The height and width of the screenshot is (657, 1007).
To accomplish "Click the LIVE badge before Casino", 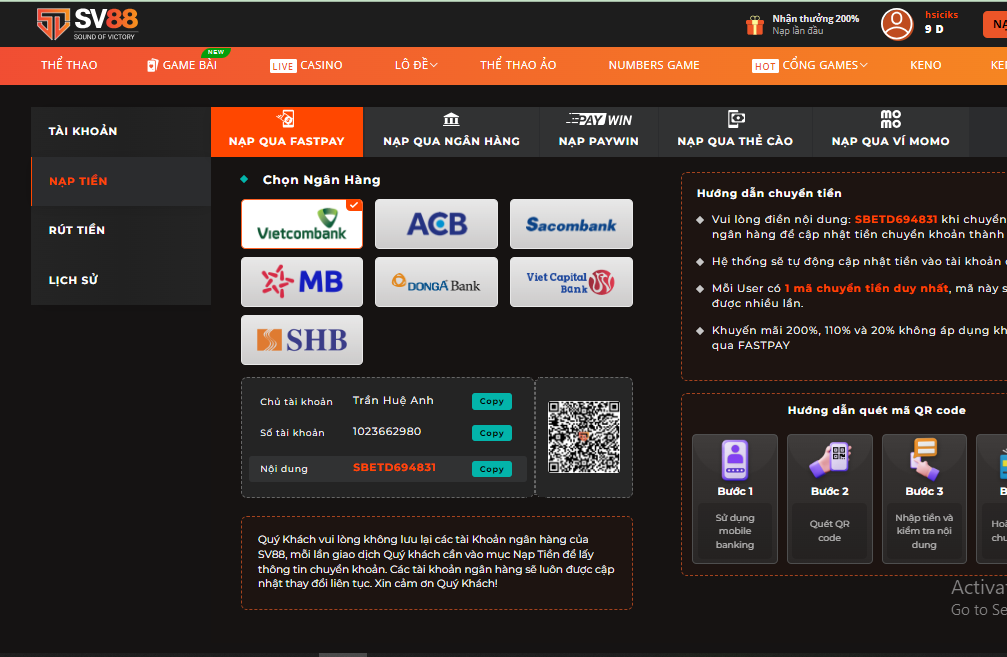I will click(283, 66).
